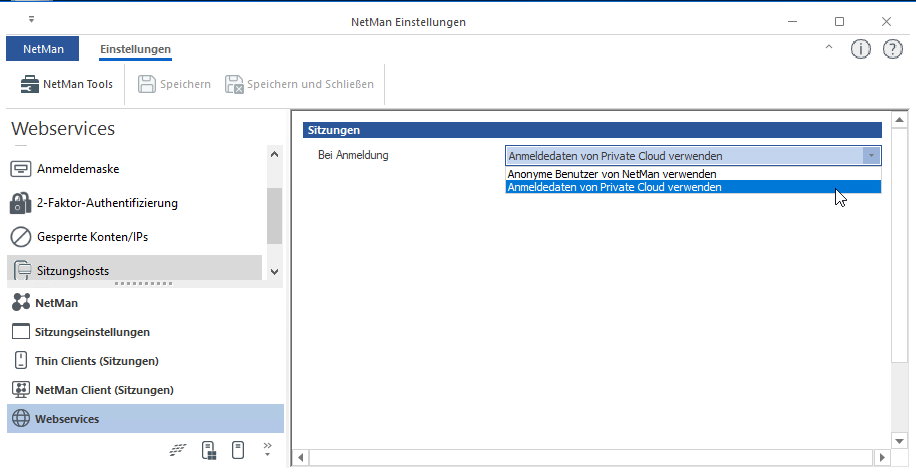The image size is (916, 474).
Task: Click up arrow on the Webservices list scrollbar
Action: 275,154
